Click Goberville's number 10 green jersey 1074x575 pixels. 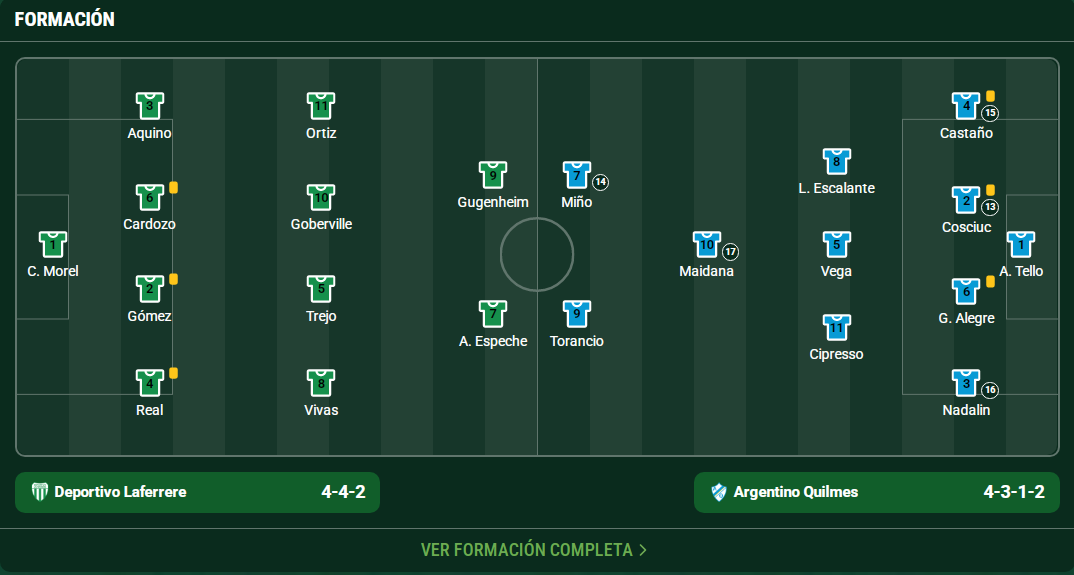coord(321,197)
